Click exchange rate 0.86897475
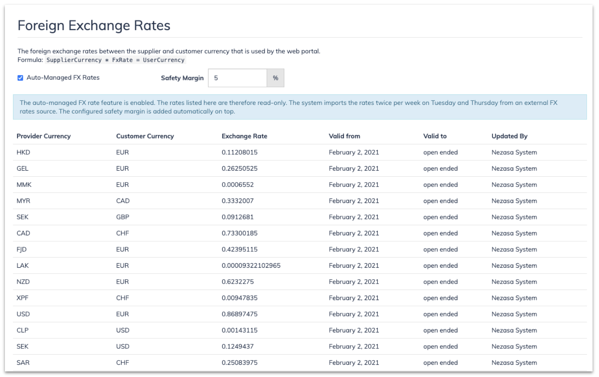 240,314
